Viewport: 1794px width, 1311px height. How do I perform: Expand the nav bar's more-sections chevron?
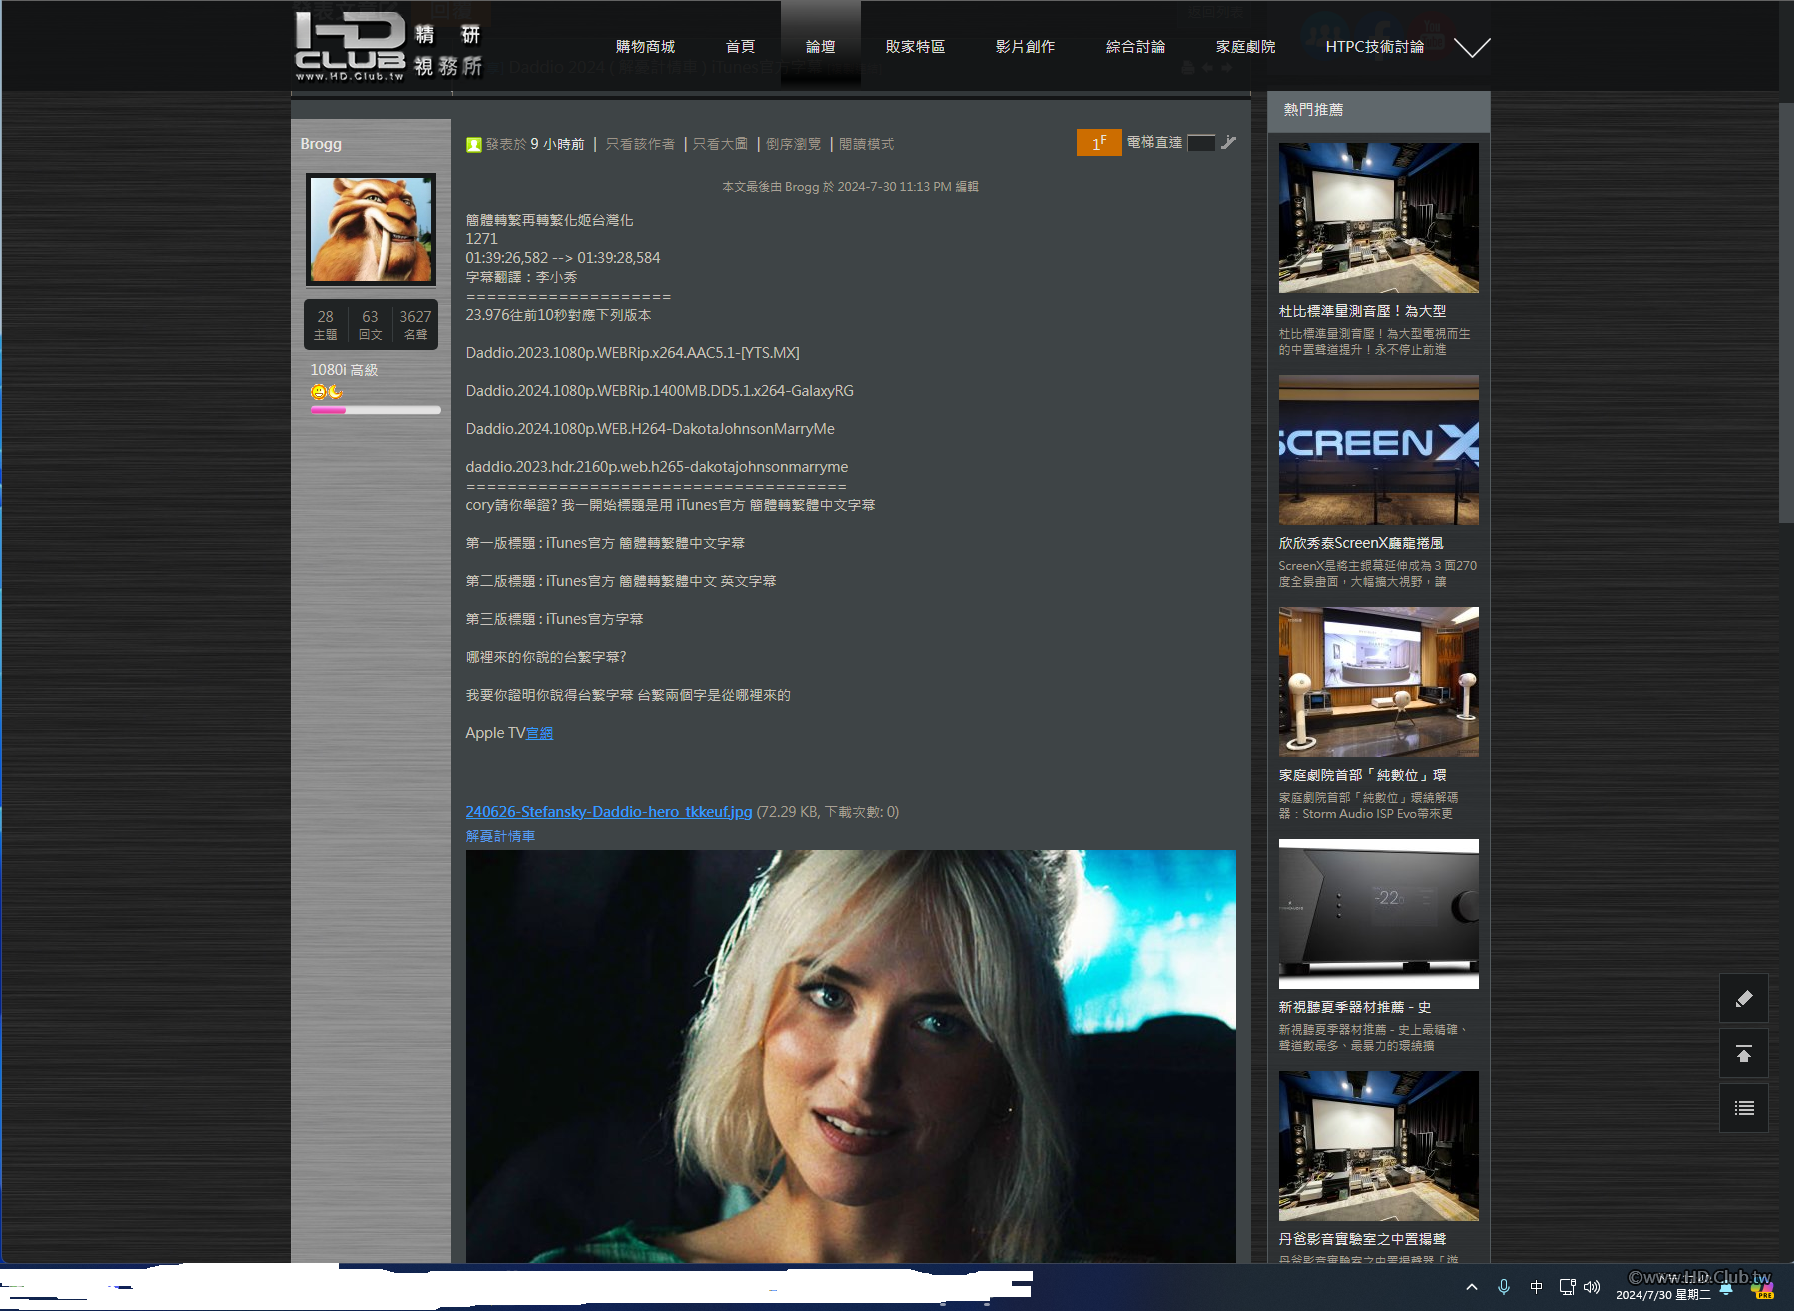click(1472, 47)
